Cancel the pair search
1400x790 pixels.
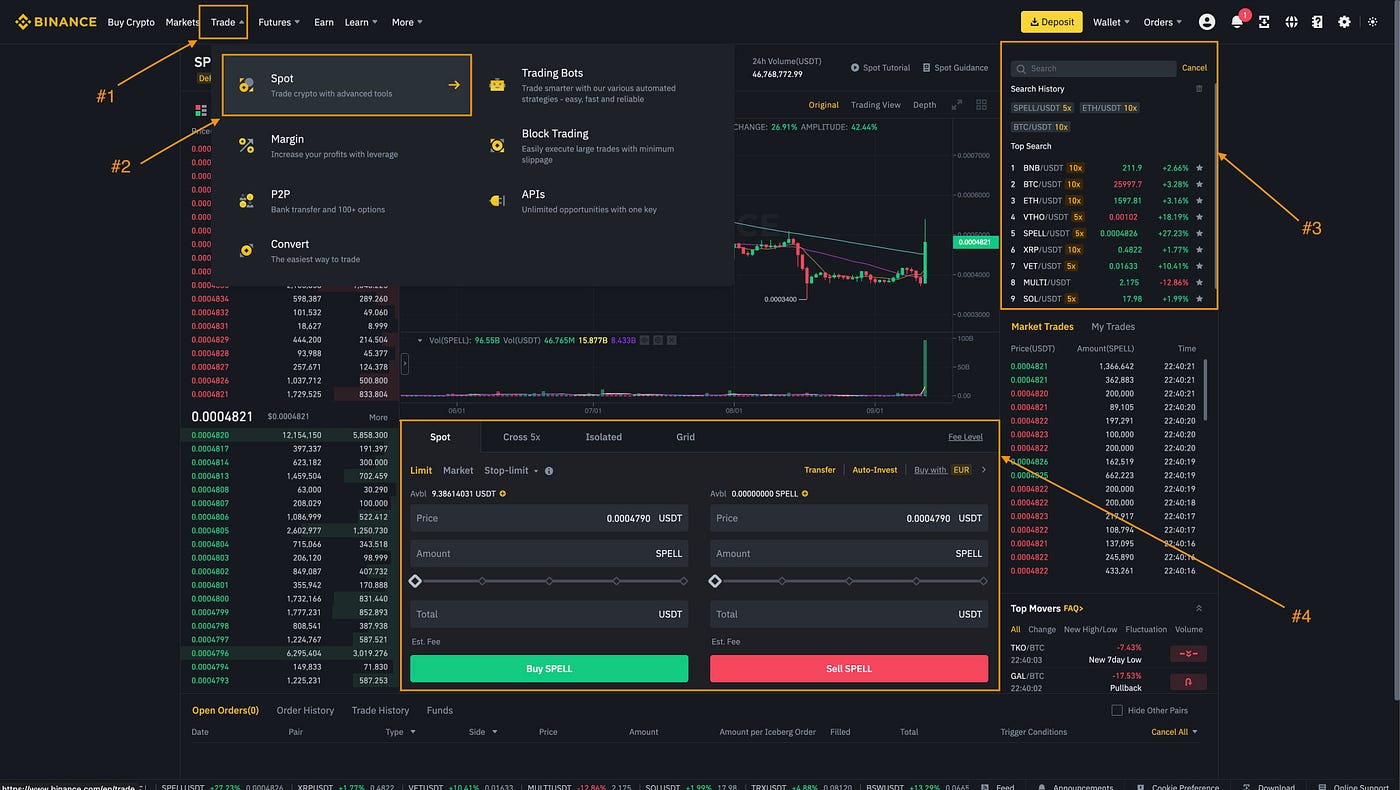click(x=1194, y=68)
